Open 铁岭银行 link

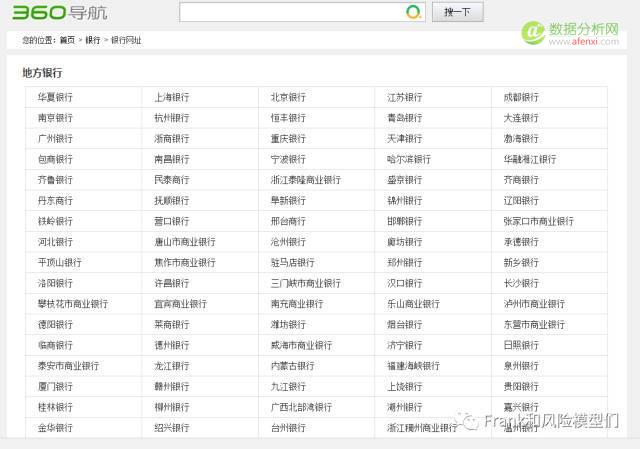[x=55, y=221]
